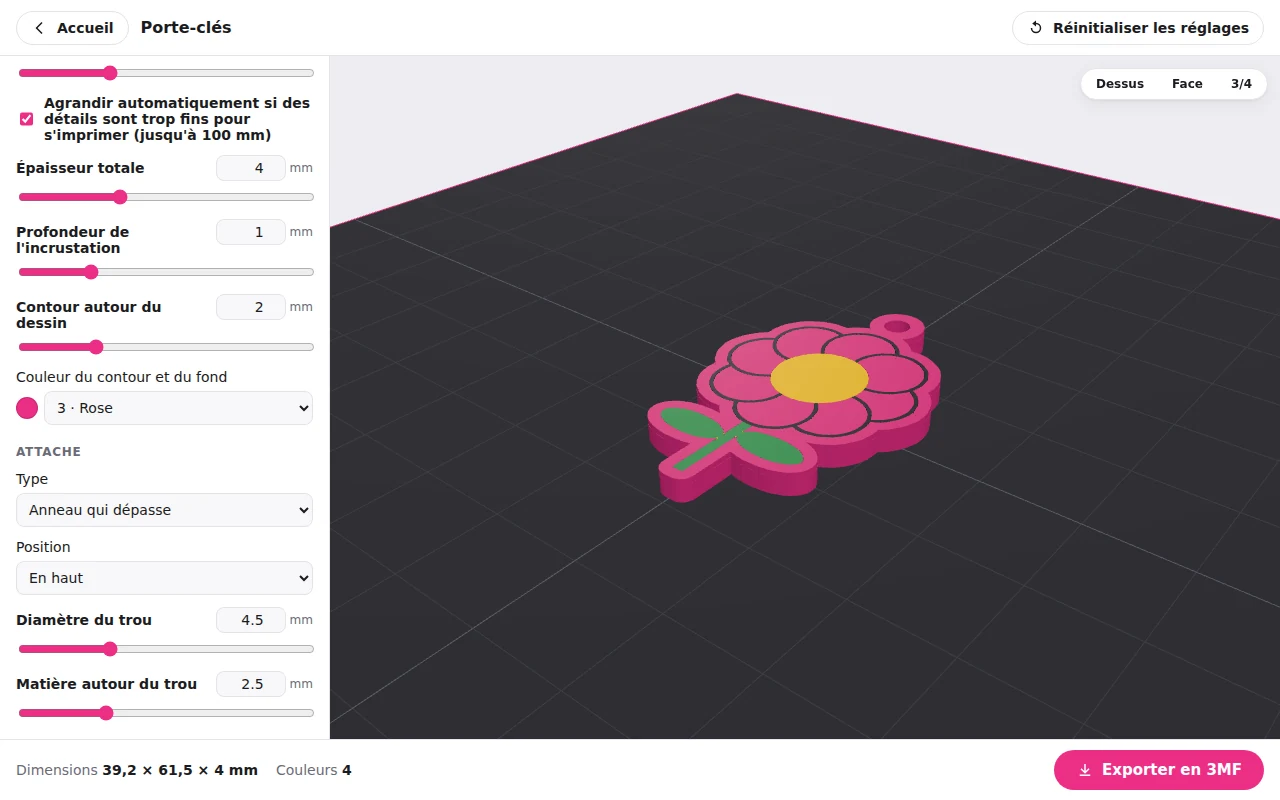Click the pink outline color swatch
The image size is (1280, 800).
pos(27,408)
